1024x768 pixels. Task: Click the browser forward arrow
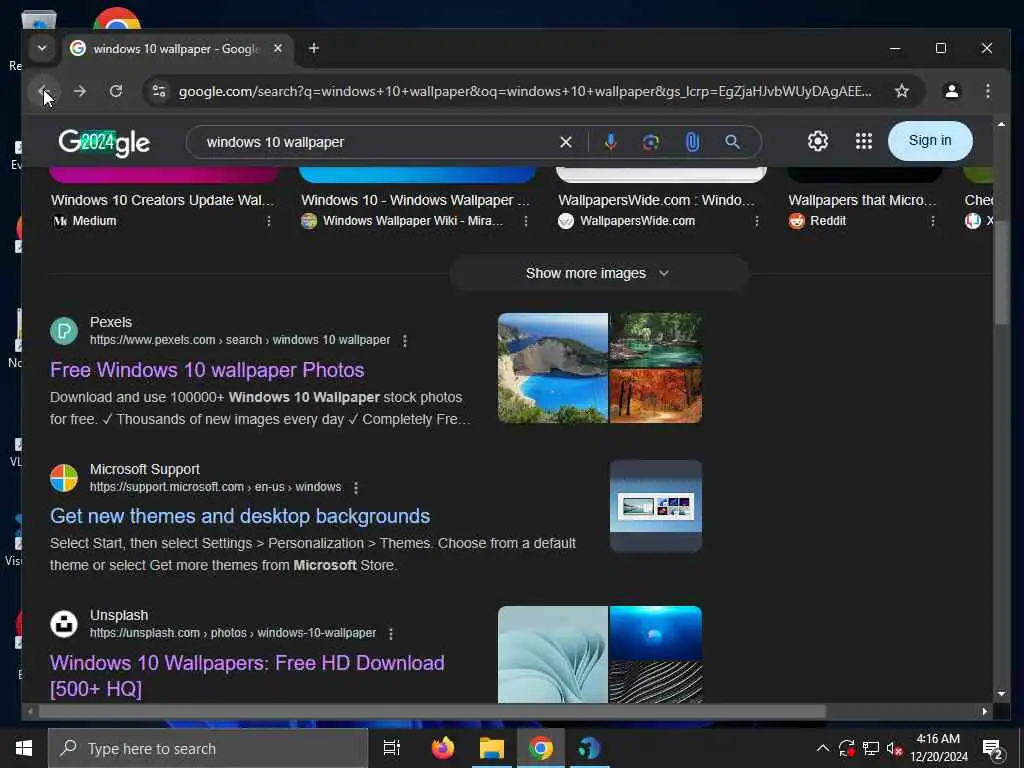click(x=80, y=91)
